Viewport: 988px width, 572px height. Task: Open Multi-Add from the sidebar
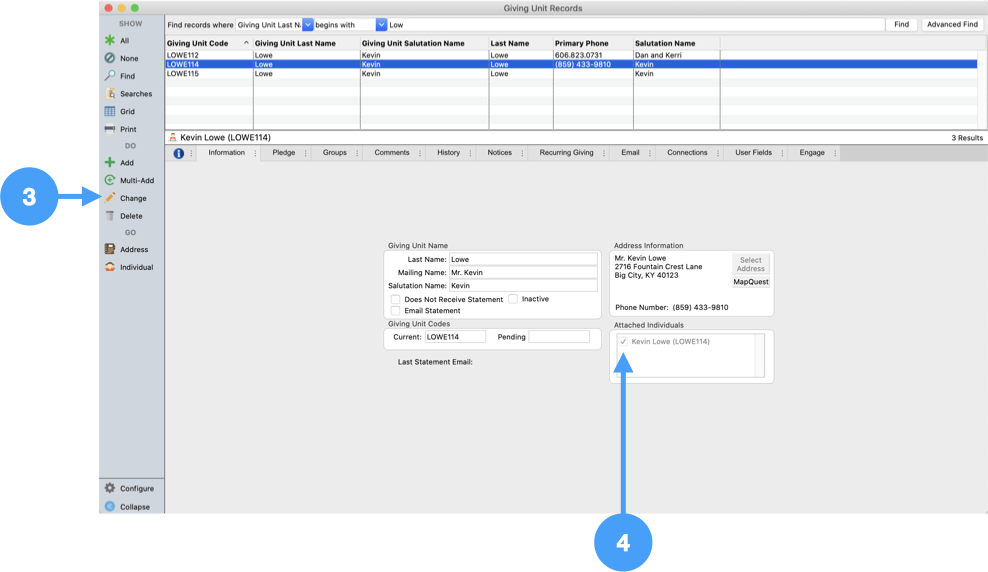(x=110, y=180)
